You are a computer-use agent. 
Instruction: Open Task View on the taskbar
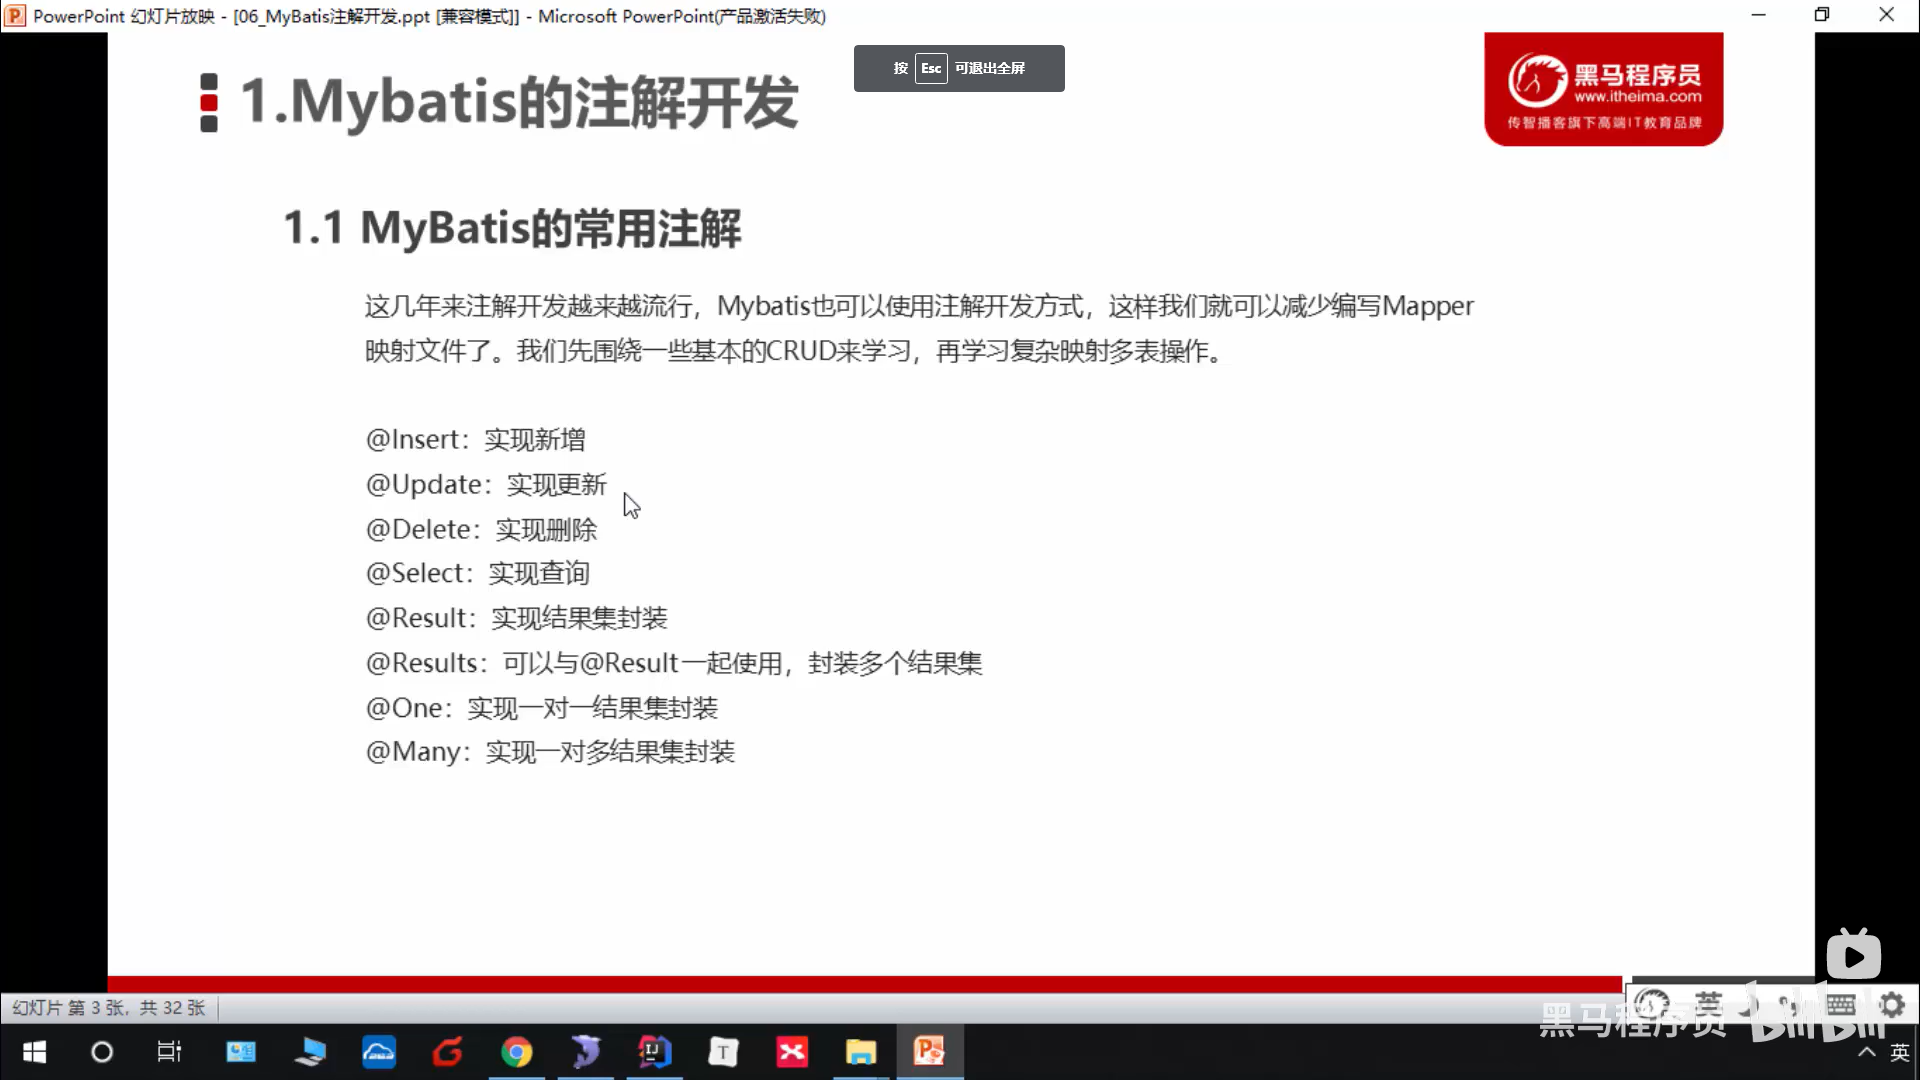click(x=170, y=1052)
